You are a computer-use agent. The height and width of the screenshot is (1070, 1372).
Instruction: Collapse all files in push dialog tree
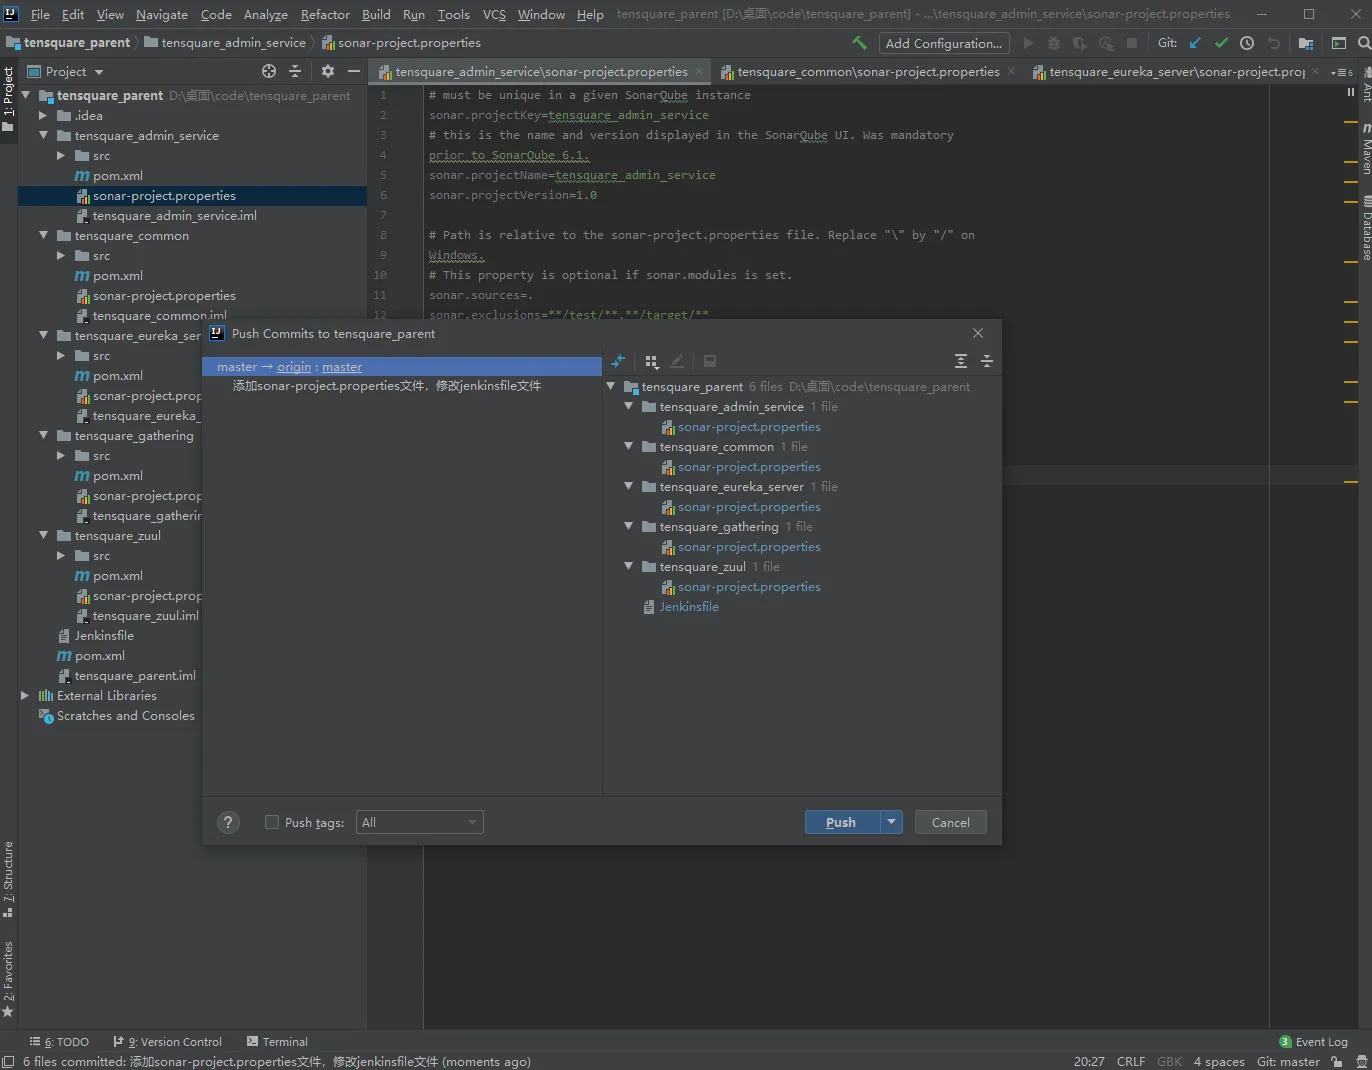(986, 361)
